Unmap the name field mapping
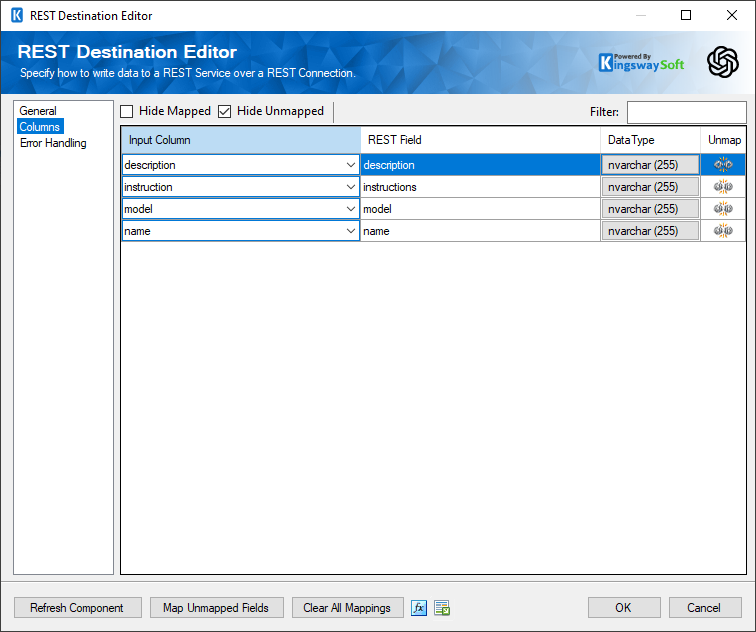Screen dimensions: 756x632 (723, 231)
